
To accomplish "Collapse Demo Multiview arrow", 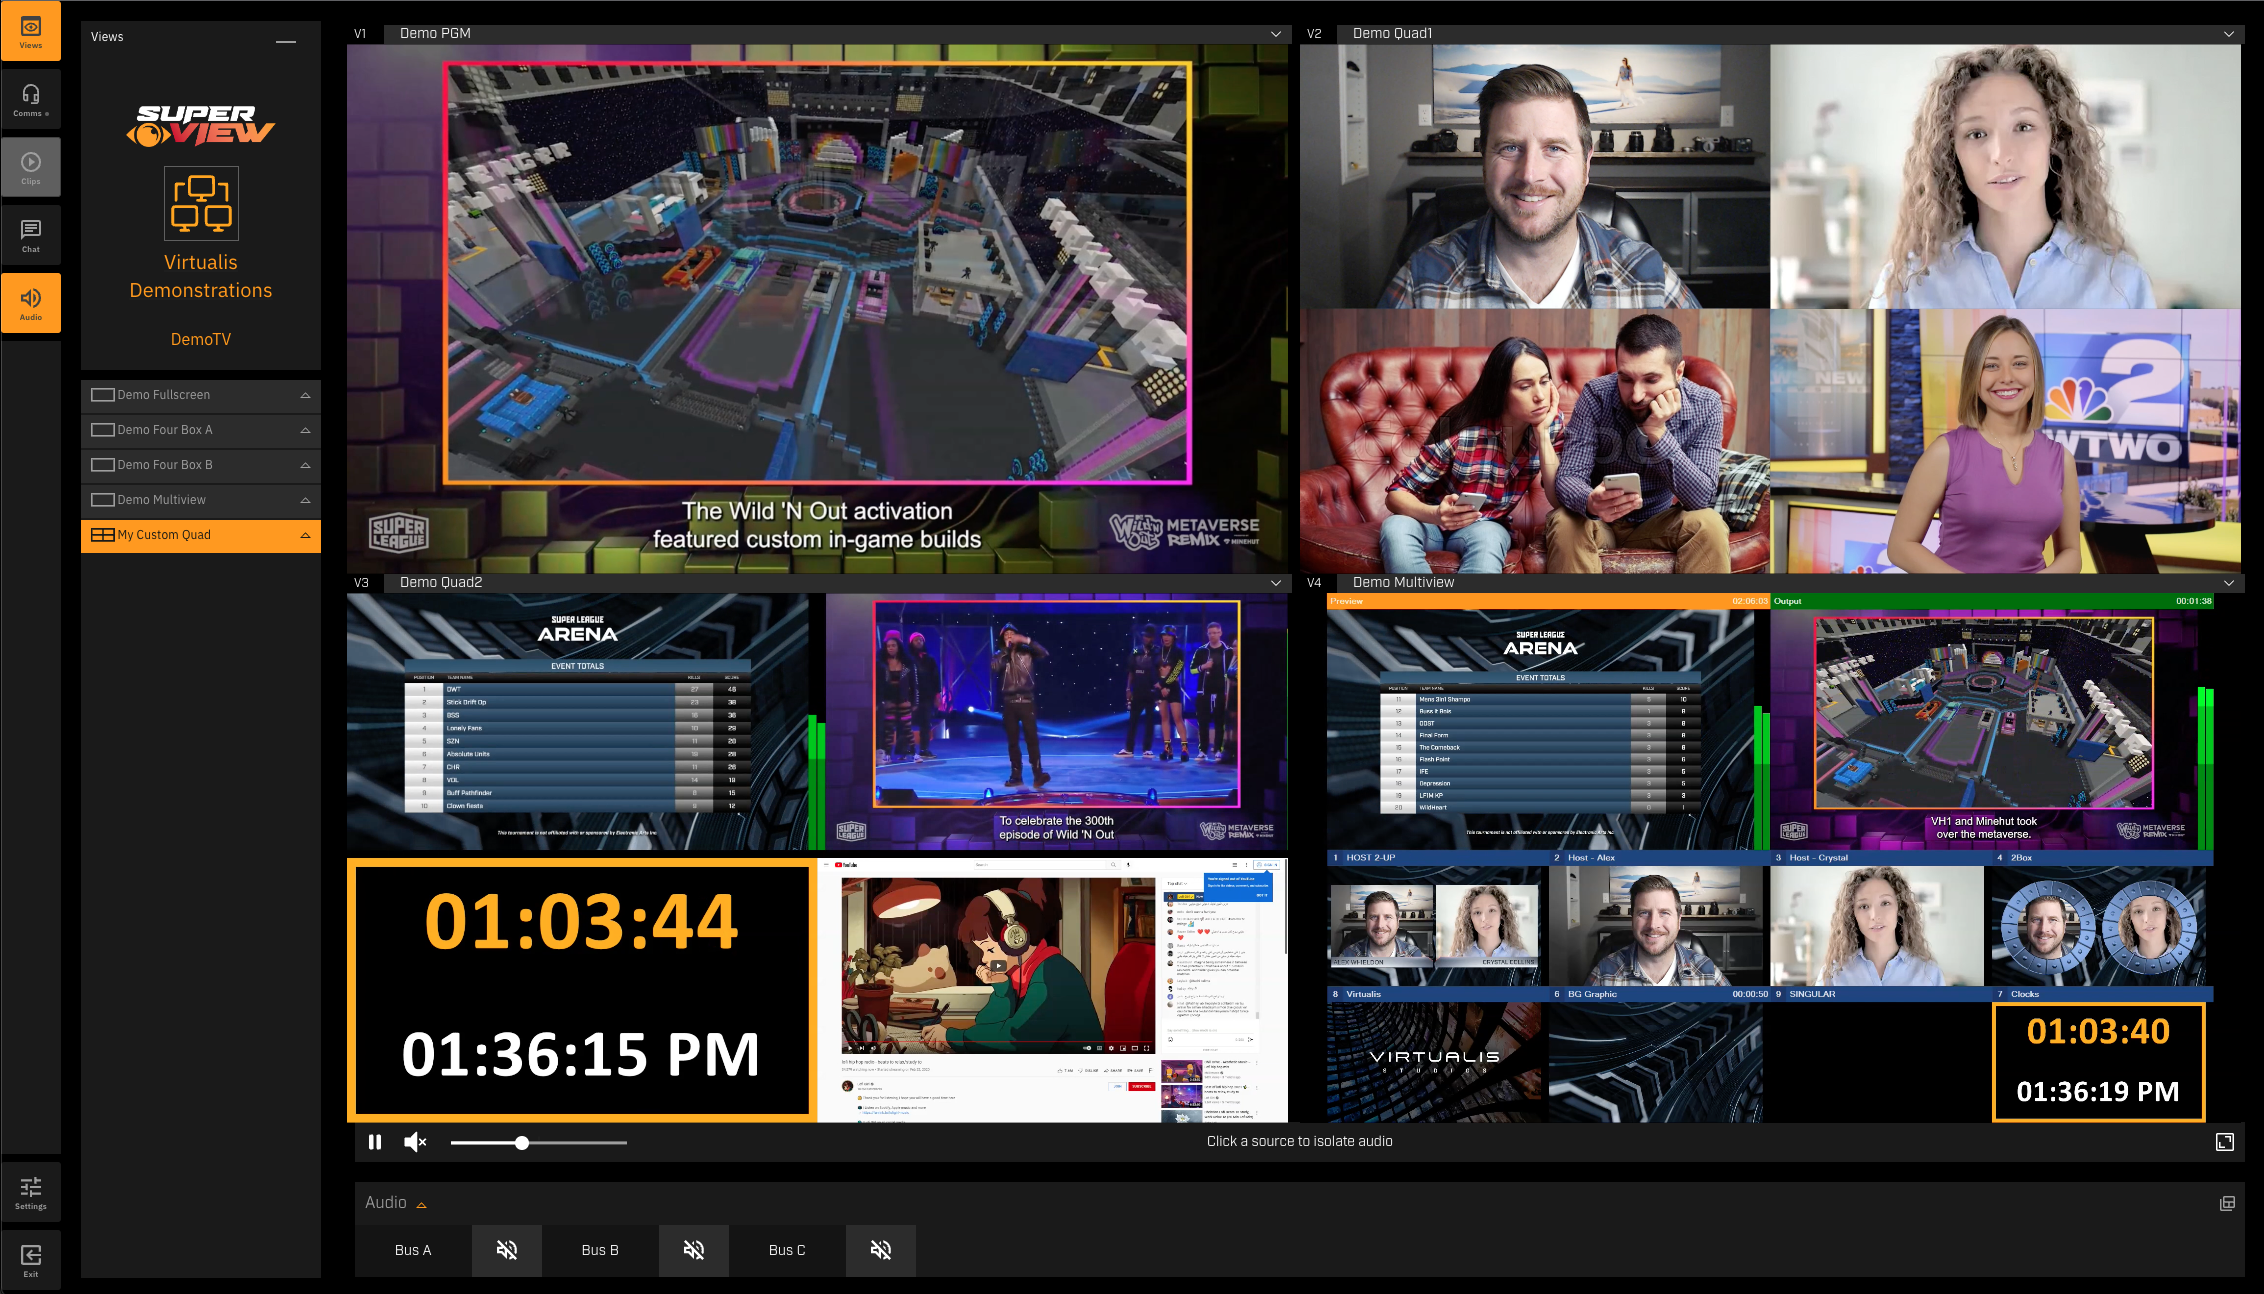I will tap(305, 500).
